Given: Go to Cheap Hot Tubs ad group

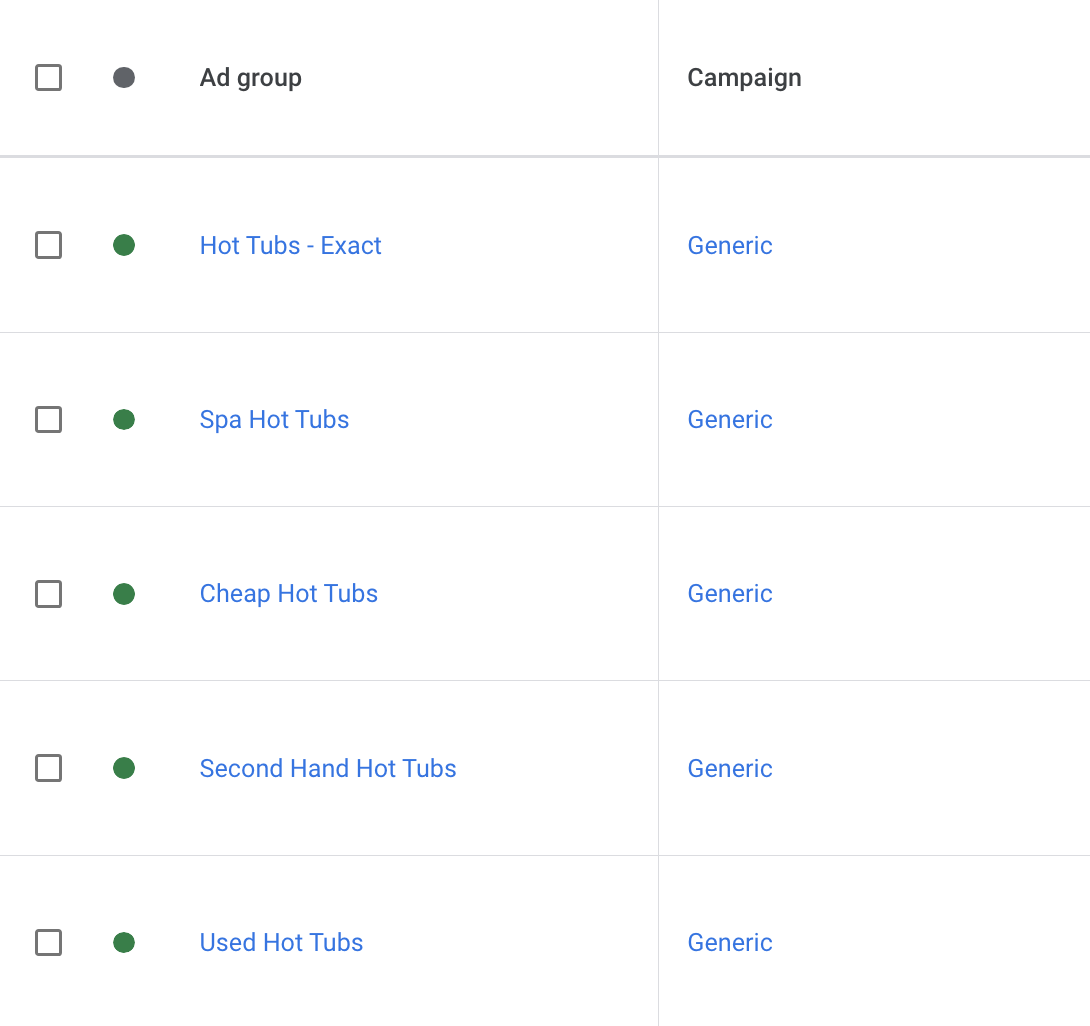Looking at the screenshot, I should point(288,594).
